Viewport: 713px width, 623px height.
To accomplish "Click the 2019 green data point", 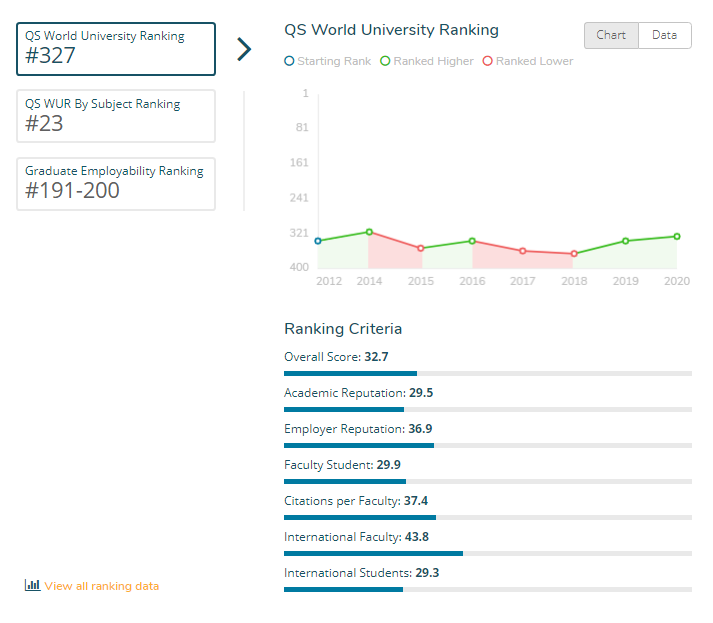I will [625, 241].
